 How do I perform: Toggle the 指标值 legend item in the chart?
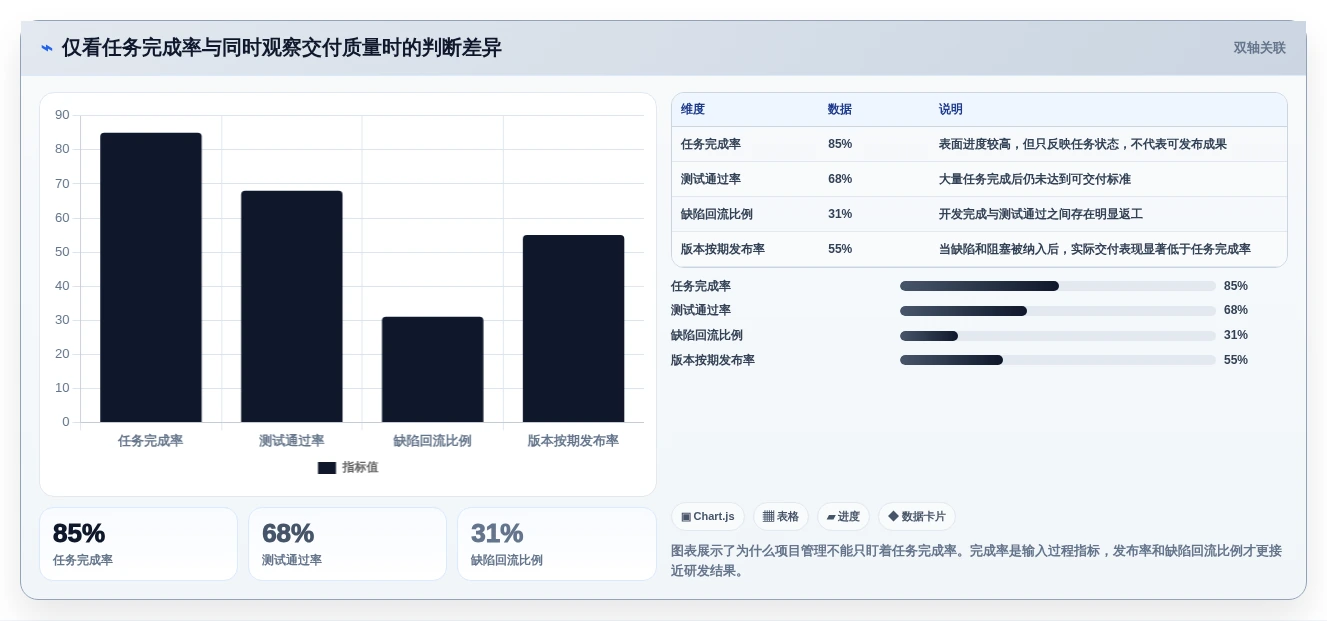coord(348,467)
